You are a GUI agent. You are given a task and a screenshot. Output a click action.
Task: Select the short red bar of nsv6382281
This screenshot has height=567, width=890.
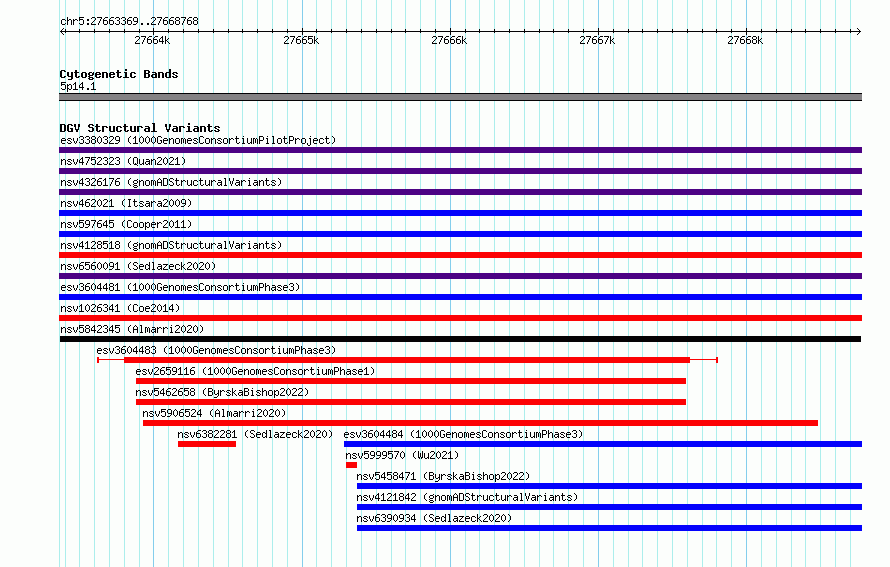pos(207,444)
